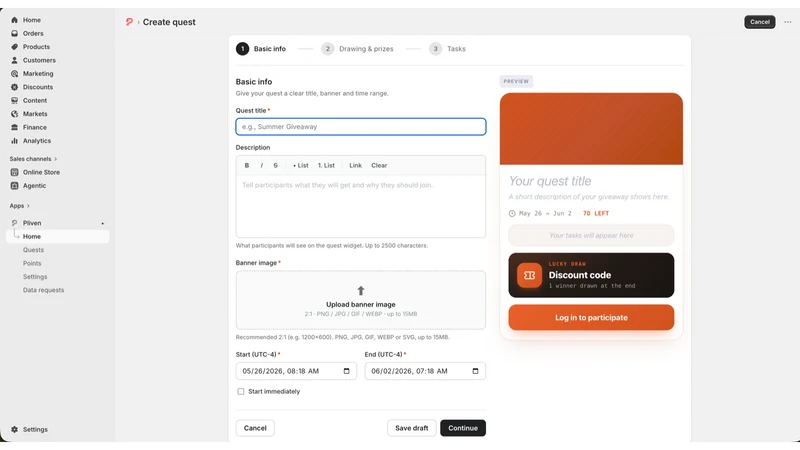Enable the Start immediately checkbox
Viewport: 800px width, 450px height.
[x=241, y=391]
